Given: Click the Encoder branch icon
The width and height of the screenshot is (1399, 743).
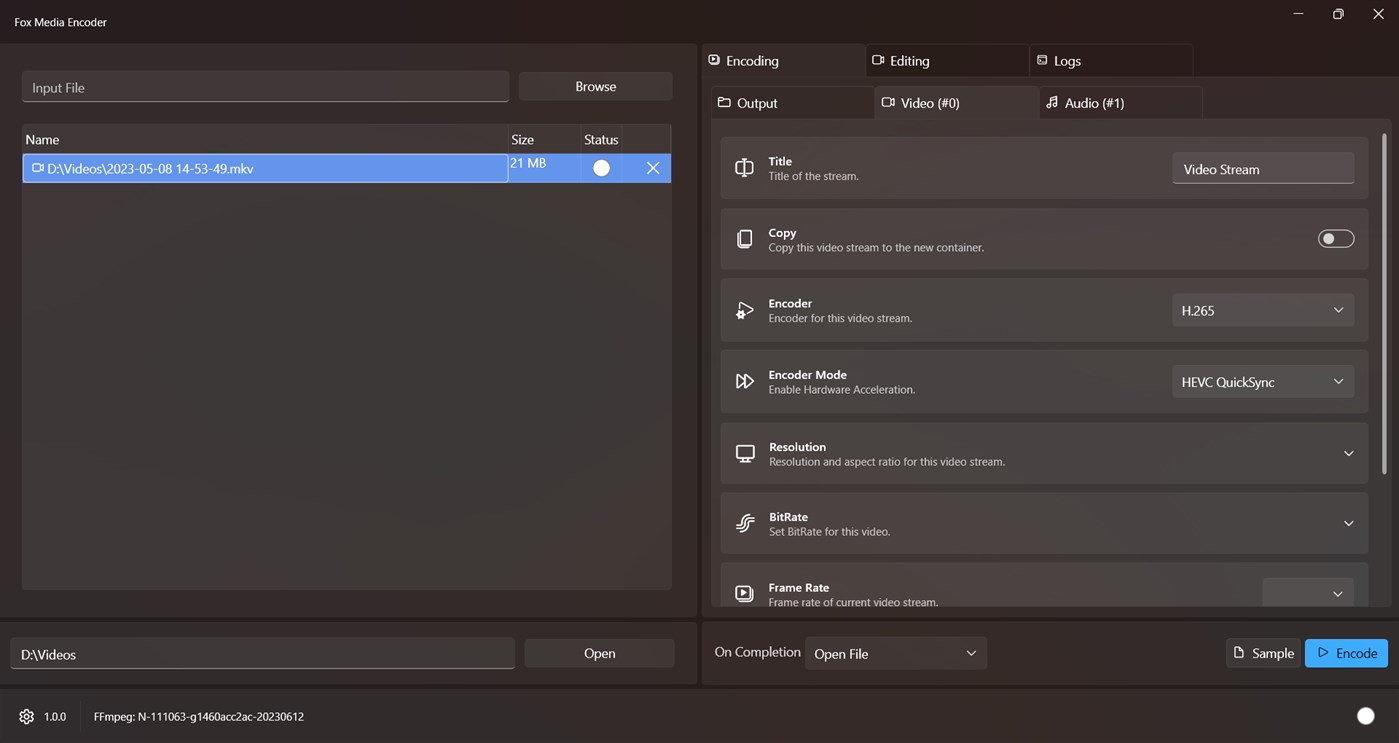Looking at the screenshot, I should point(744,310).
